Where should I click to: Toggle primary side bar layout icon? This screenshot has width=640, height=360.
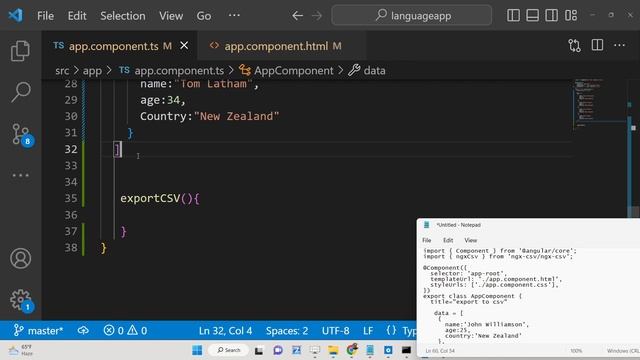pyautogui.click(x=513, y=16)
